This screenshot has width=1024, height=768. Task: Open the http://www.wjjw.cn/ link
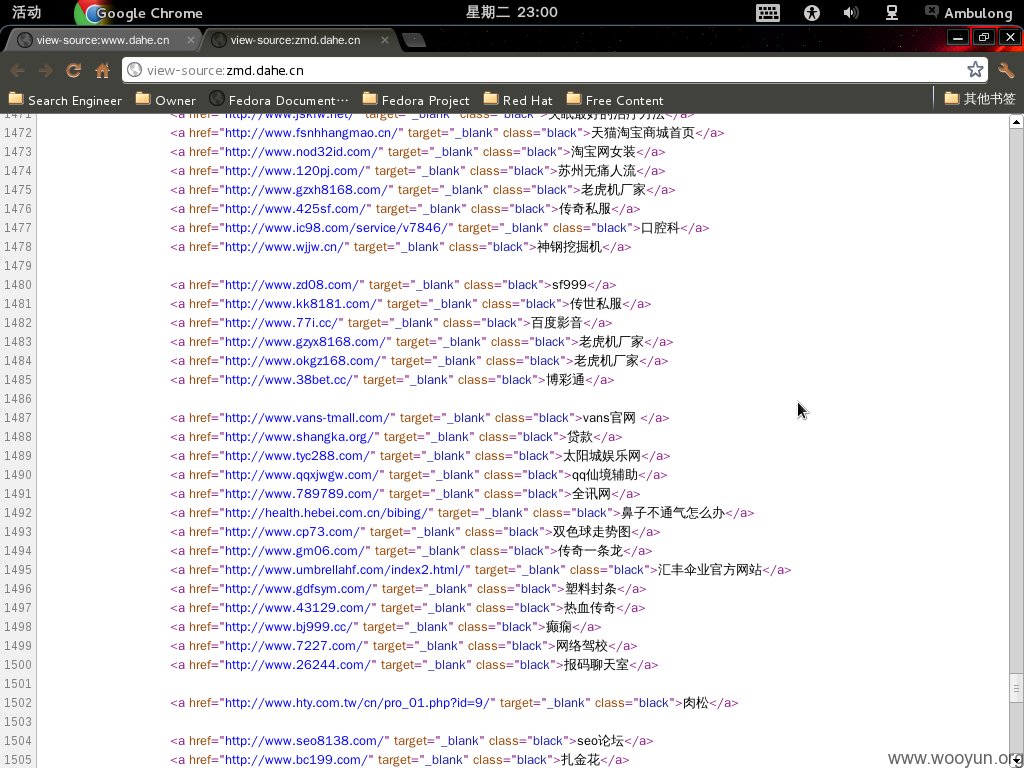pos(285,246)
